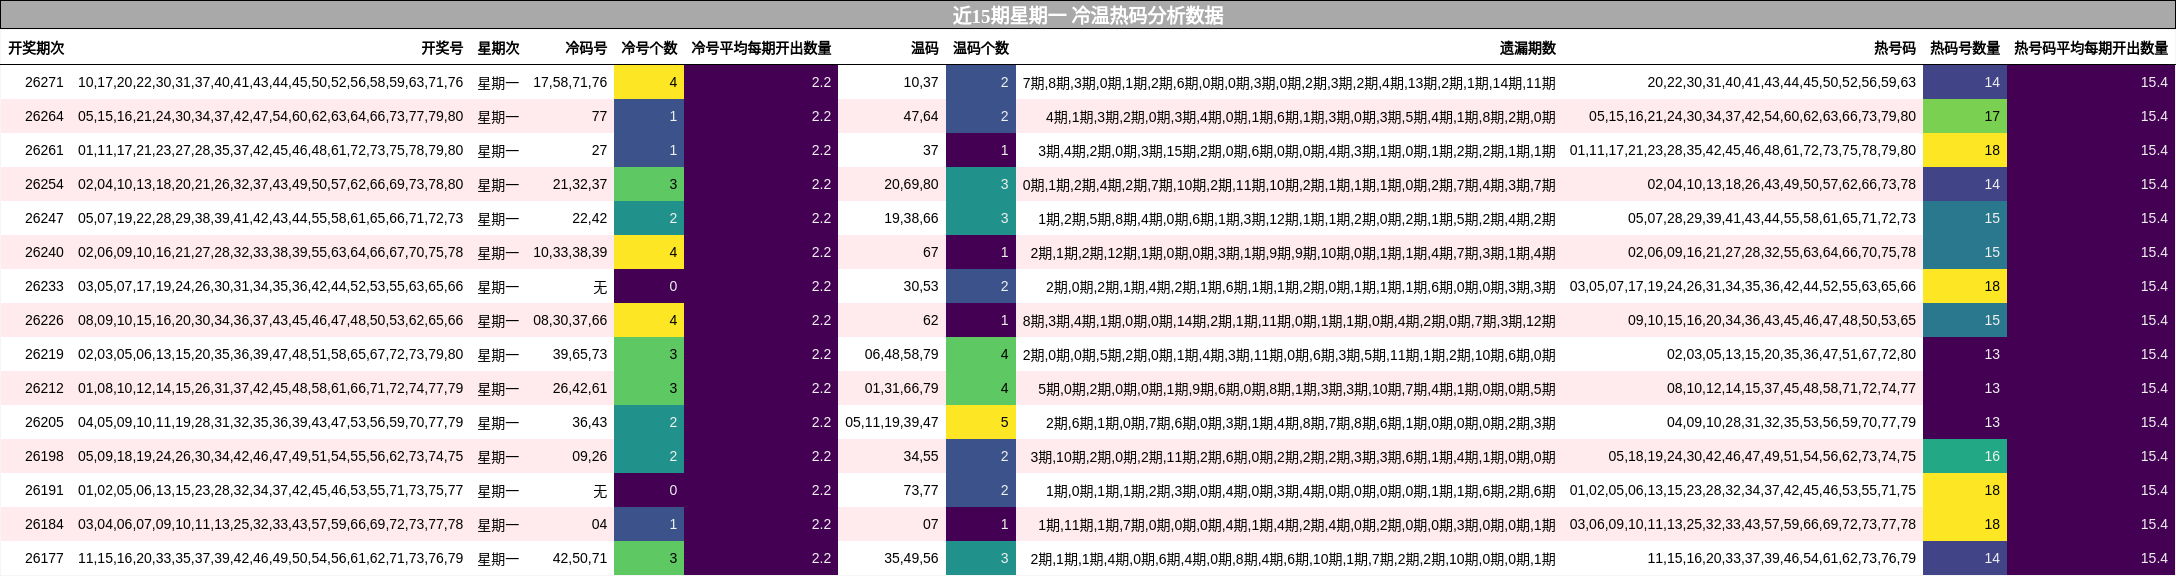
Task: Click the '热号码平均每期开出数量' column header
Action: [x=2091, y=48]
